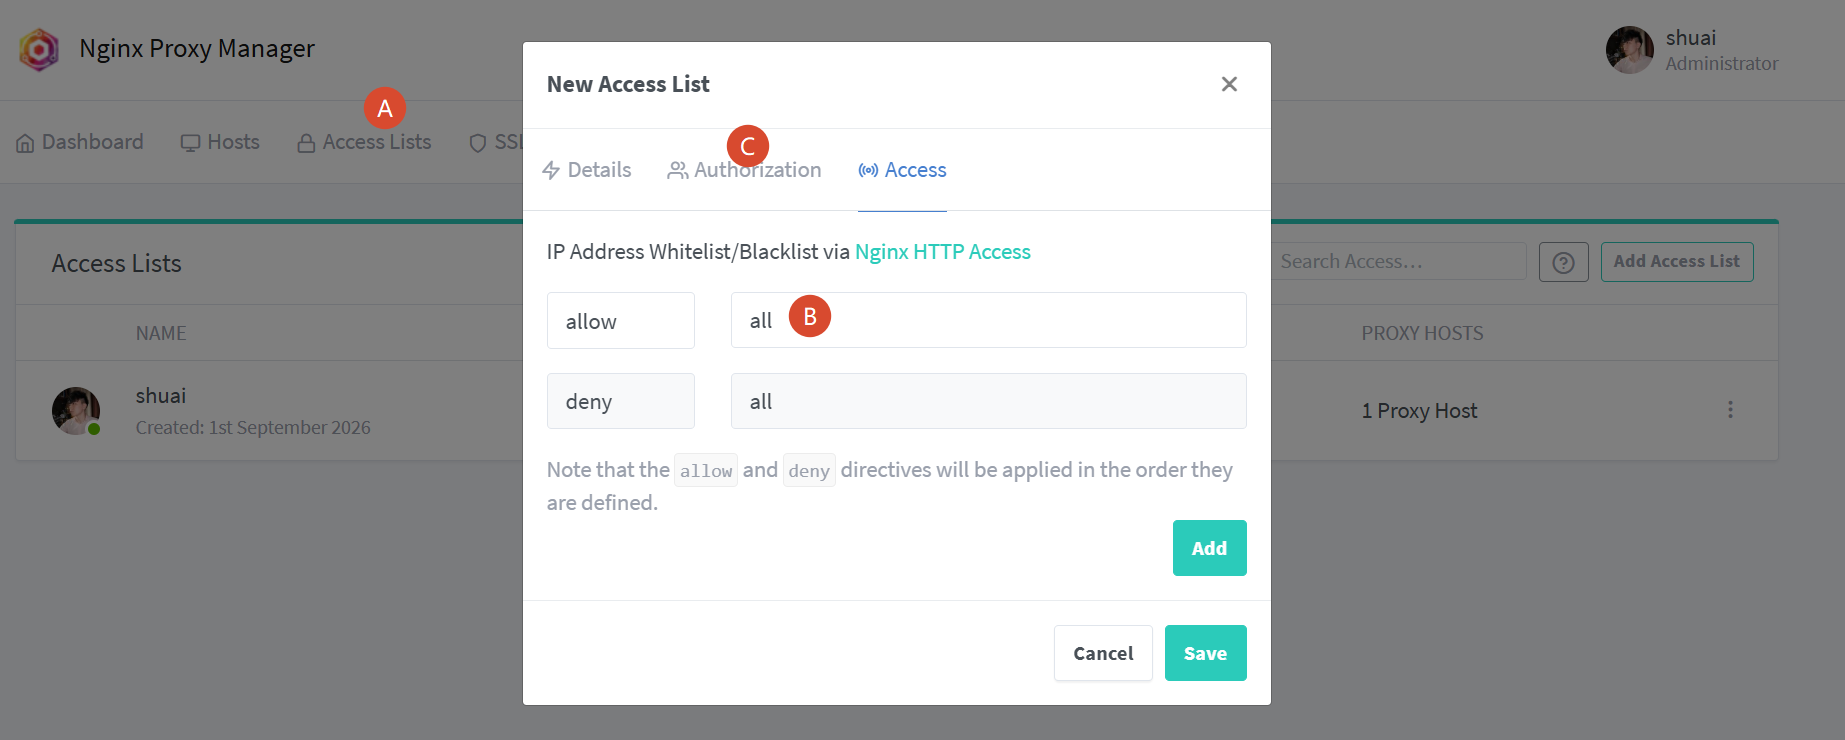Viewport: 1845px width, 740px height.
Task: Click the 'New Access List' dialog title
Action: click(x=628, y=85)
